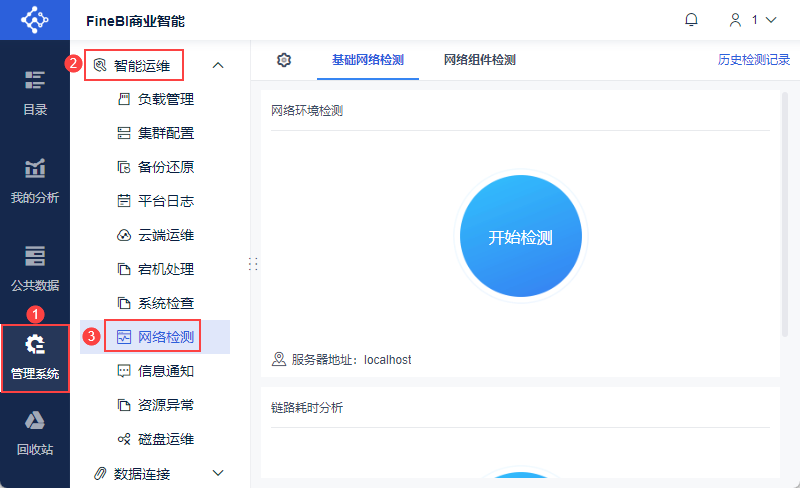Click FineBI商业智能 title text
Screen dimensions: 800x488
[x=135, y=21]
